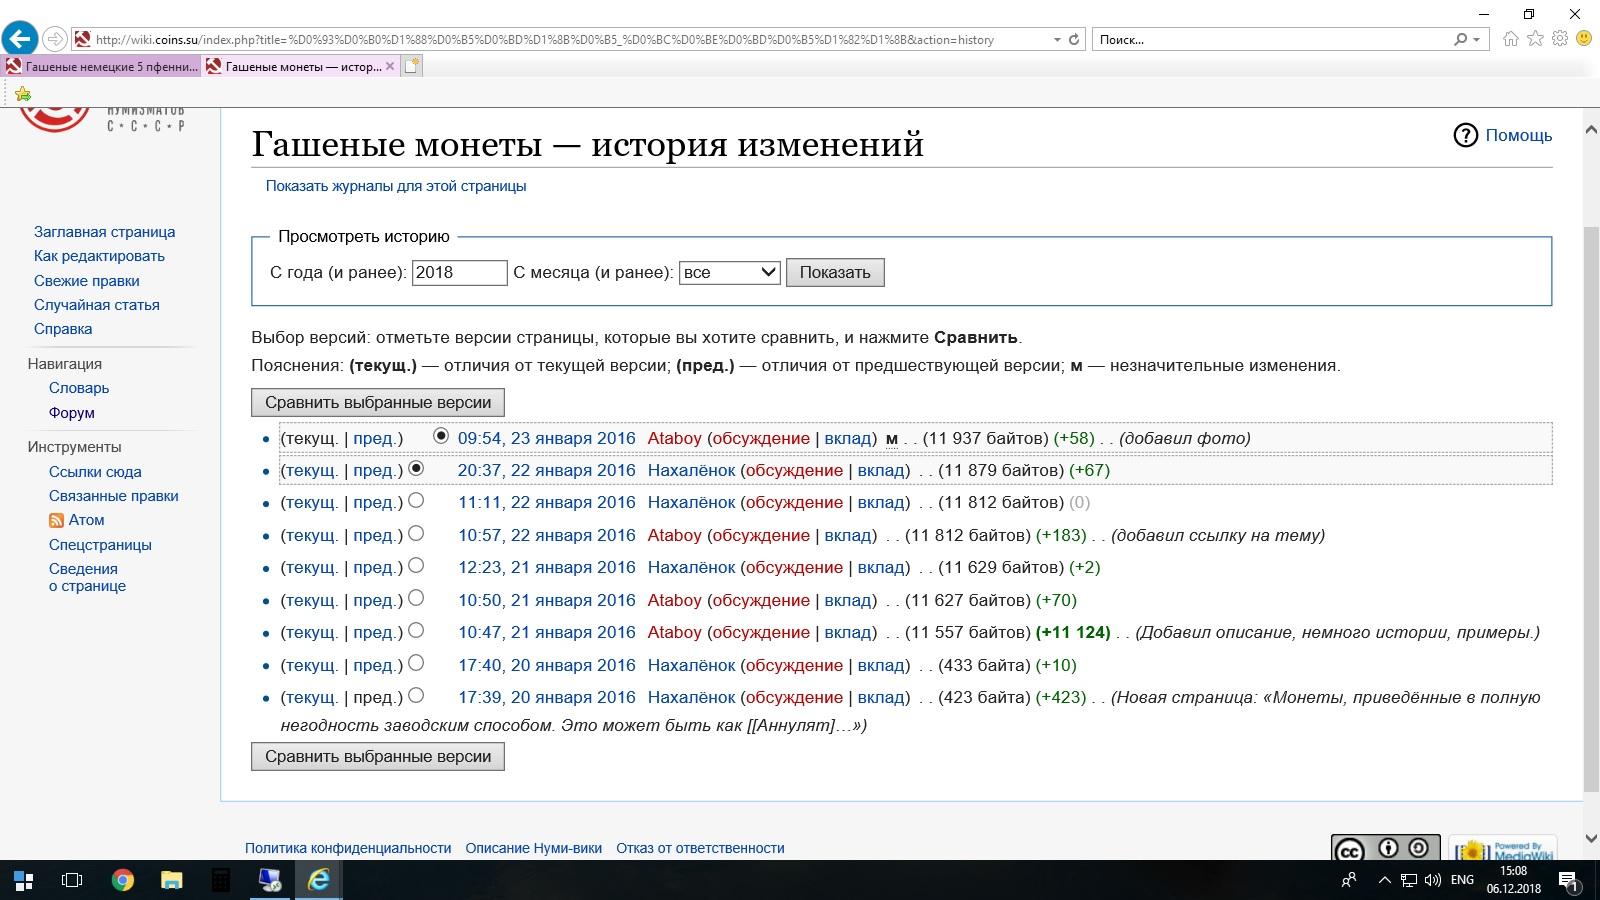
Task: Open the 'Свежие правки' sidebar link
Action: [x=87, y=281]
